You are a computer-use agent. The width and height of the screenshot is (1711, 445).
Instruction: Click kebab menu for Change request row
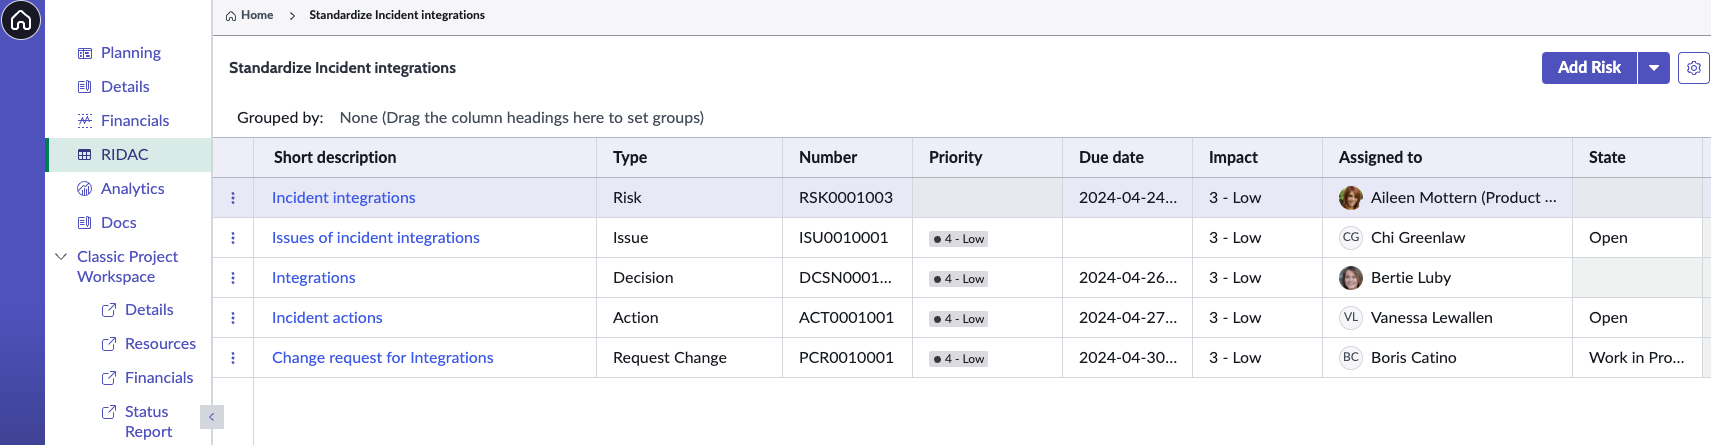pyautogui.click(x=233, y=358)
